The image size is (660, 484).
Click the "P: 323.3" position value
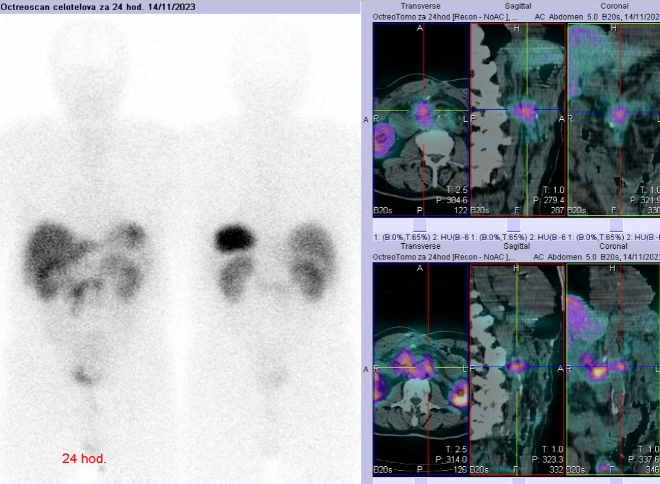[548, 460]
